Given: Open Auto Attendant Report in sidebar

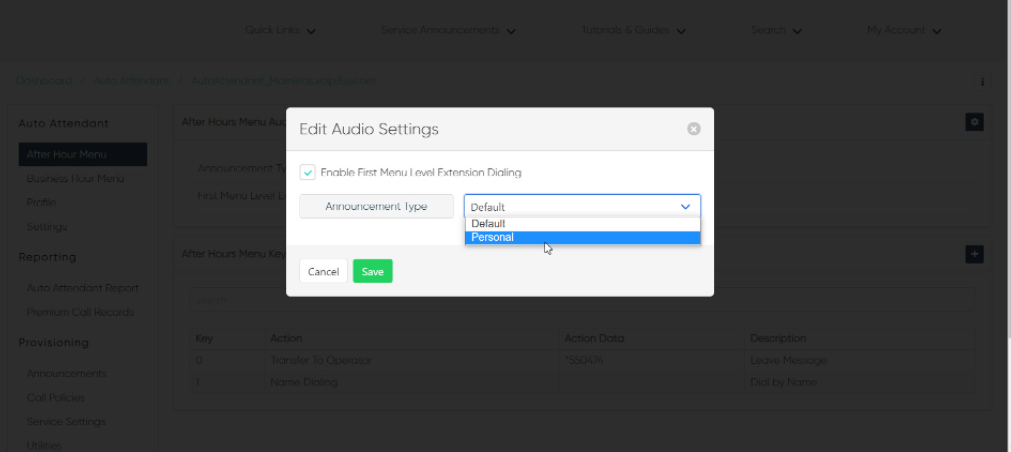Looking at the screenshot, I should (x=83, y=288).
